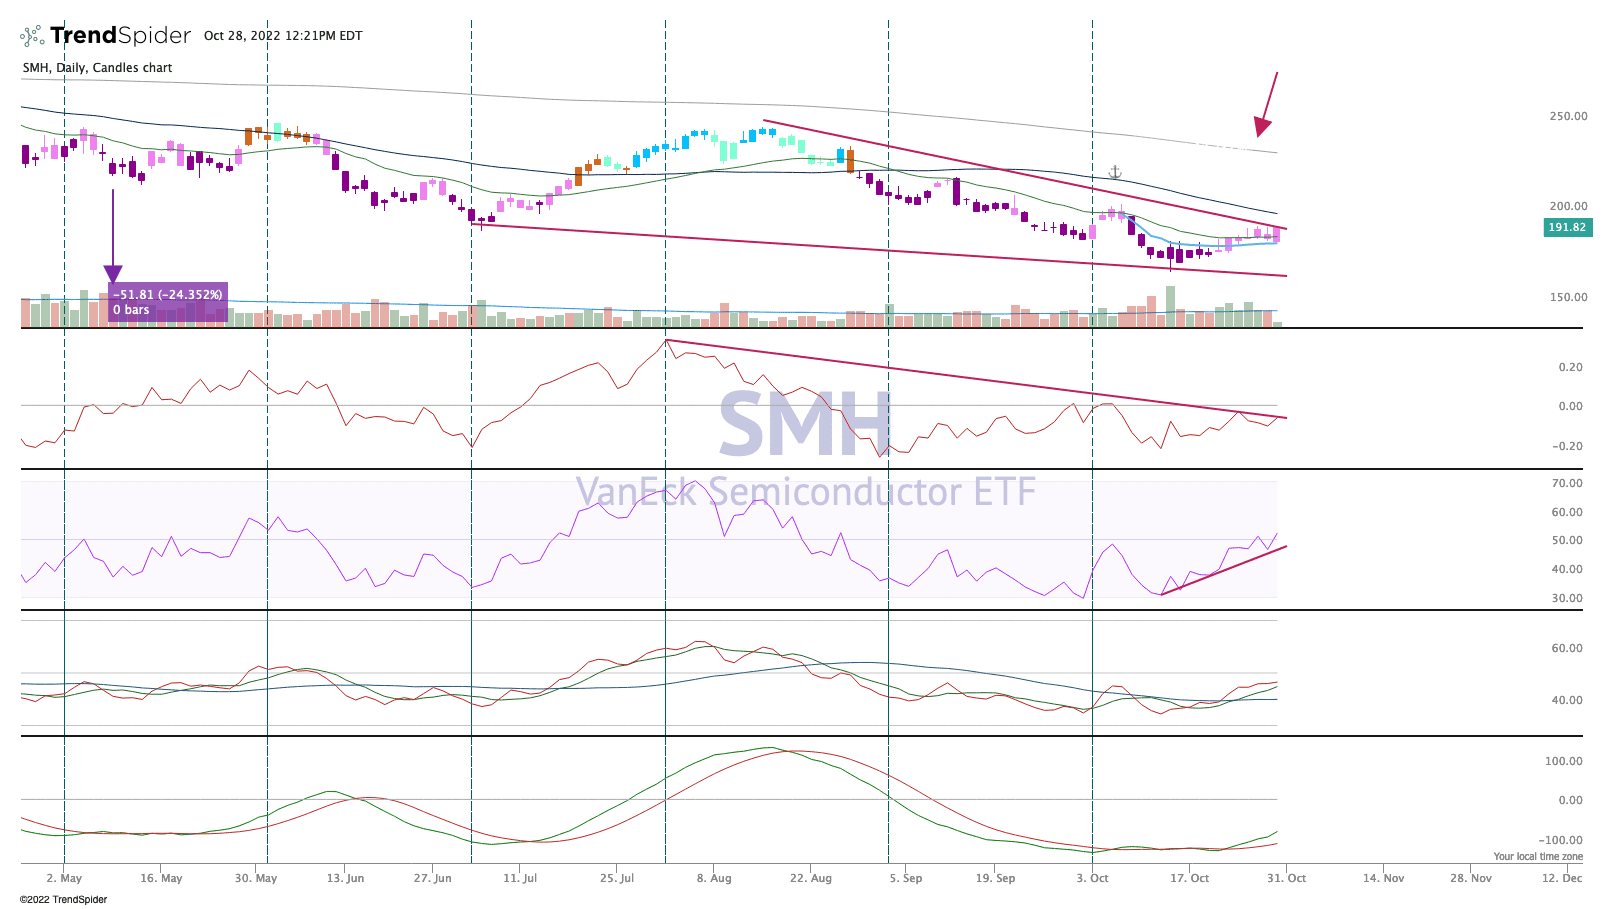This screenshot has height=909, width=1613.
Task: Click the 150.00 price axis label
Action: tap(1568, 297)
